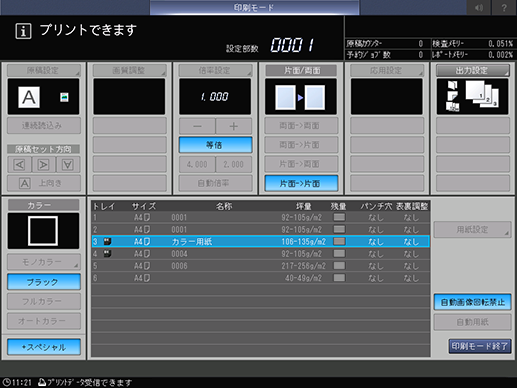The width and height of the screenshot is (517, 388).
Task: Toggle 上向き face-up orientation
Action: tap(44, 183)
